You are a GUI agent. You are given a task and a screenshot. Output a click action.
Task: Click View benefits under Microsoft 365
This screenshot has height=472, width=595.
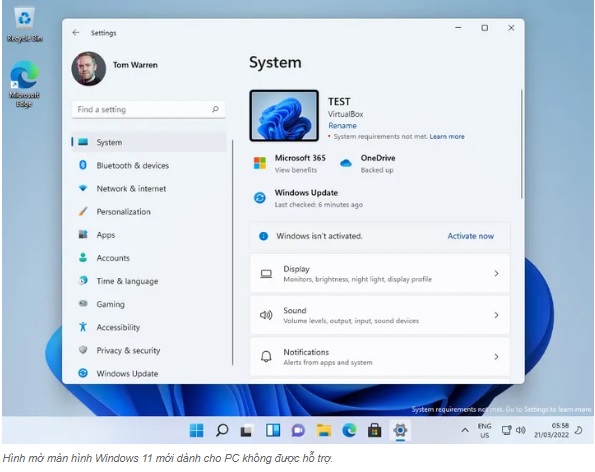pos(296,170)
